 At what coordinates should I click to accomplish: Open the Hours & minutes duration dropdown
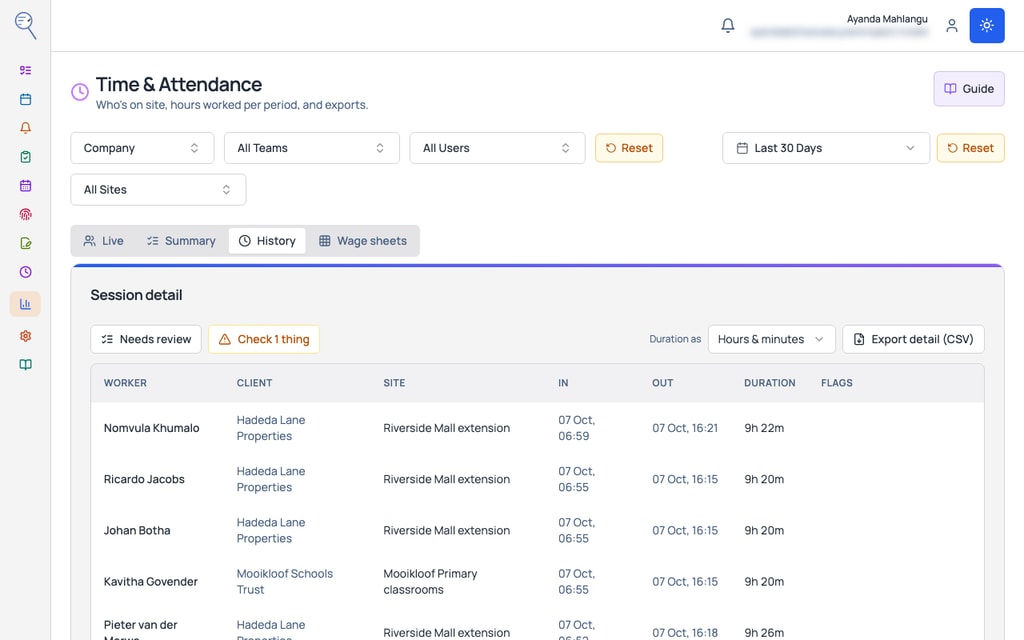tap(771, 340)
